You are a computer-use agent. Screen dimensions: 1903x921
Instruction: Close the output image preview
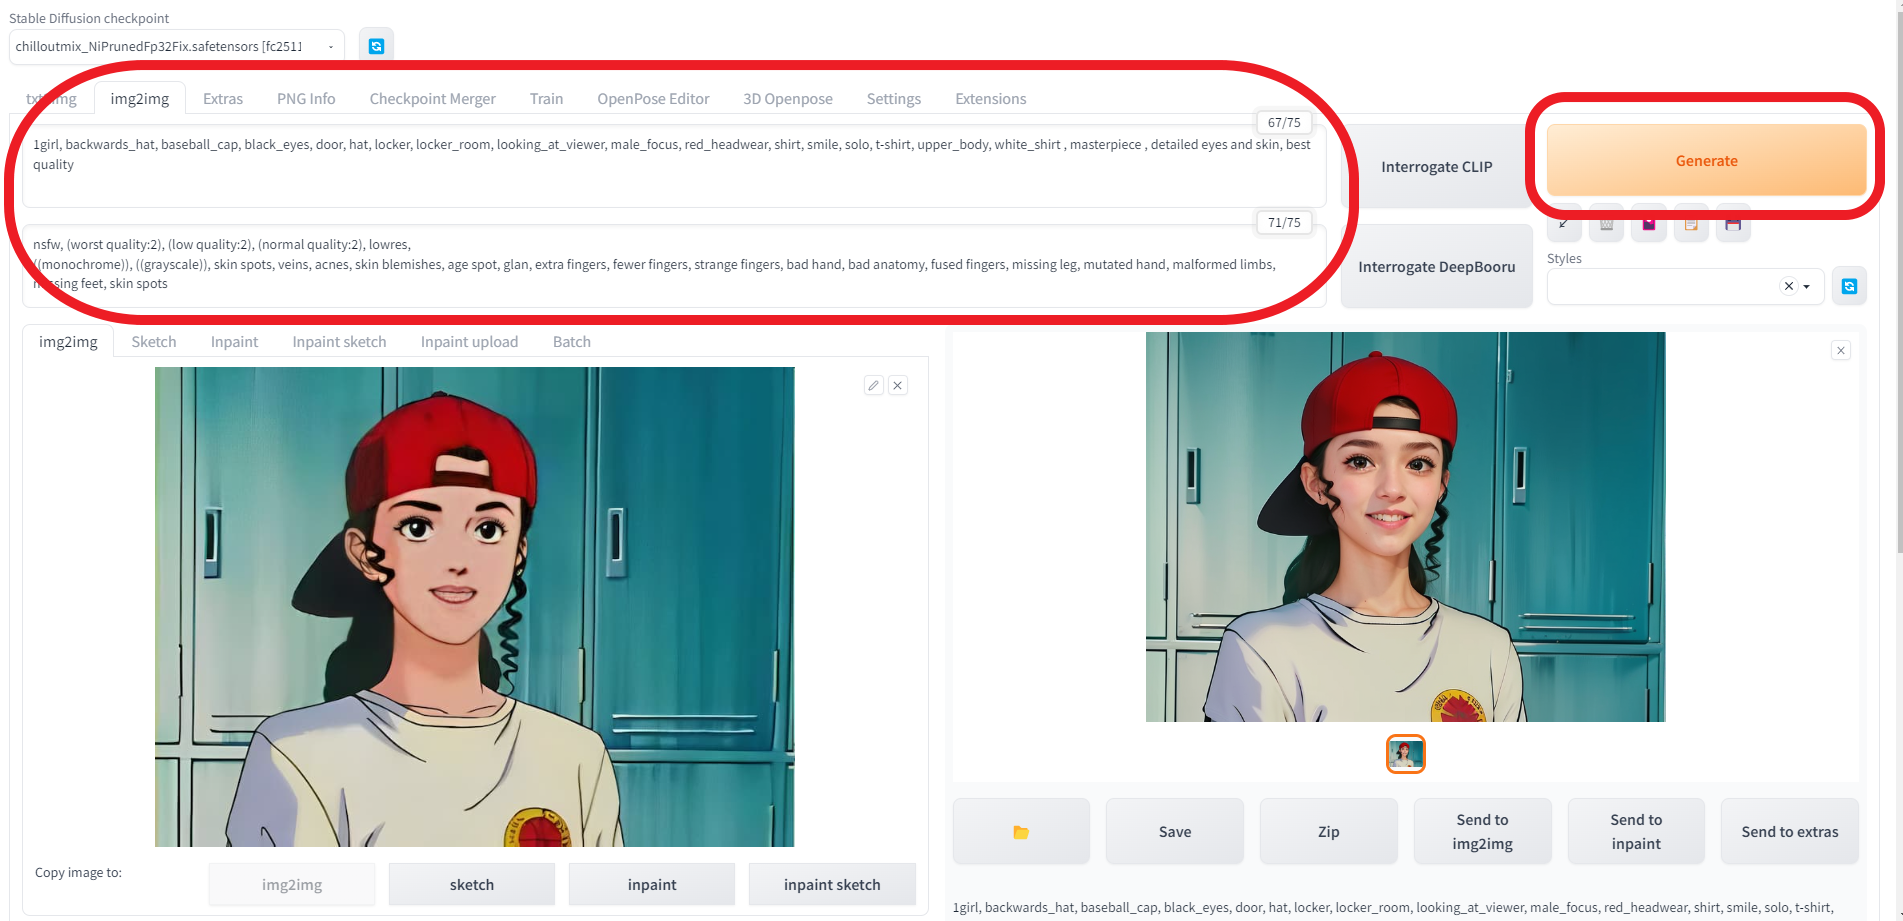pos(1841,350)
